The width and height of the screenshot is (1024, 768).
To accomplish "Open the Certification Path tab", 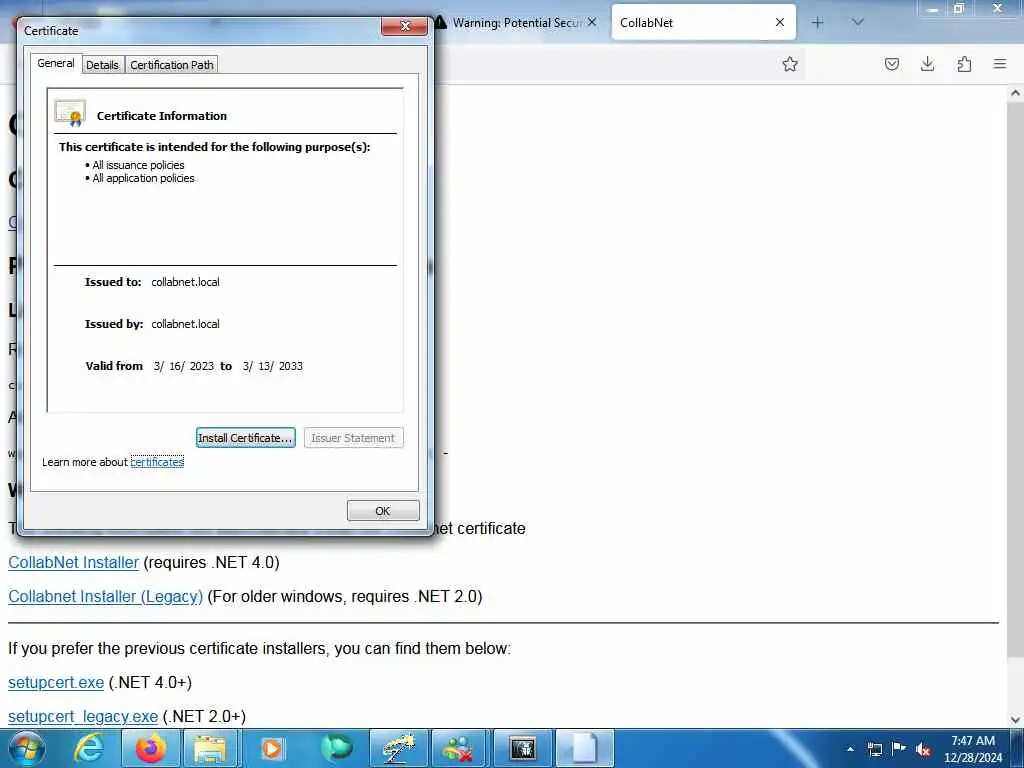I will [172, 65].
